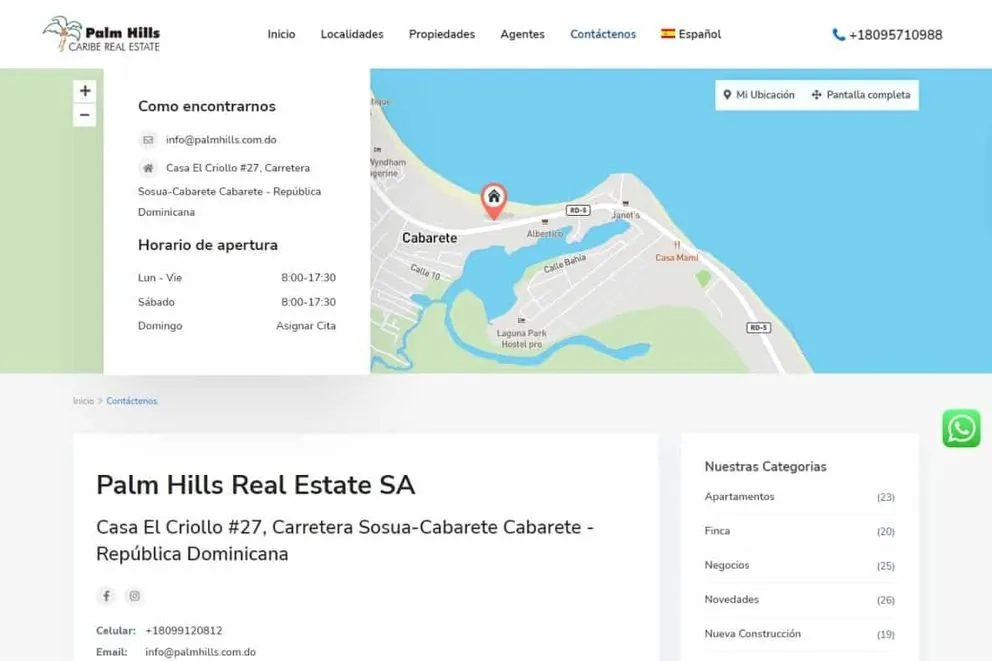Image resolution: width=992 pixels, height=661 pixels.
Task: Click info@palmhills.com.do in Como encontrarnos panel
Action: click(x=221, y=140)
